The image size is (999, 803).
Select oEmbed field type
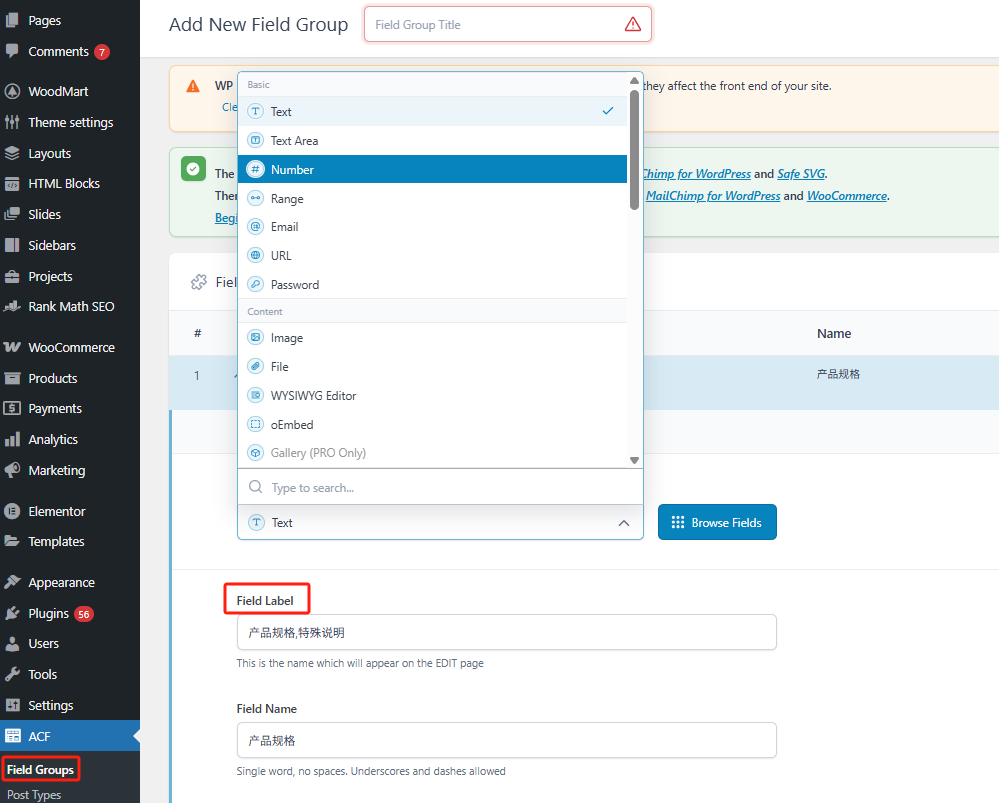click(x=433, y=424)
